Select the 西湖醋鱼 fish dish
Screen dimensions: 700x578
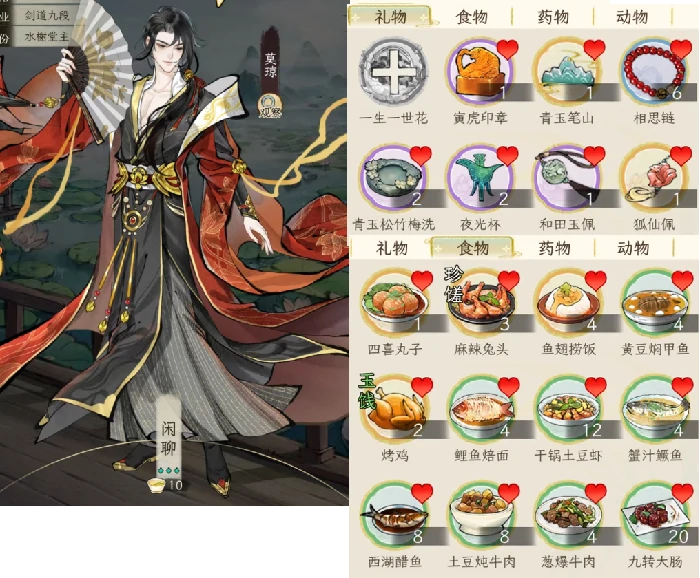tap(394, 515)
